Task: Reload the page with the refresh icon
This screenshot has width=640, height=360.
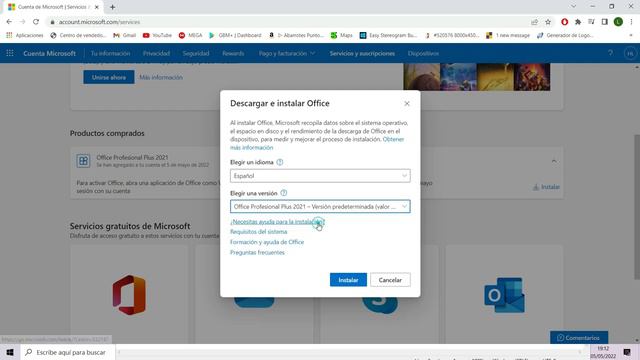Action: [x=36, y=22]
